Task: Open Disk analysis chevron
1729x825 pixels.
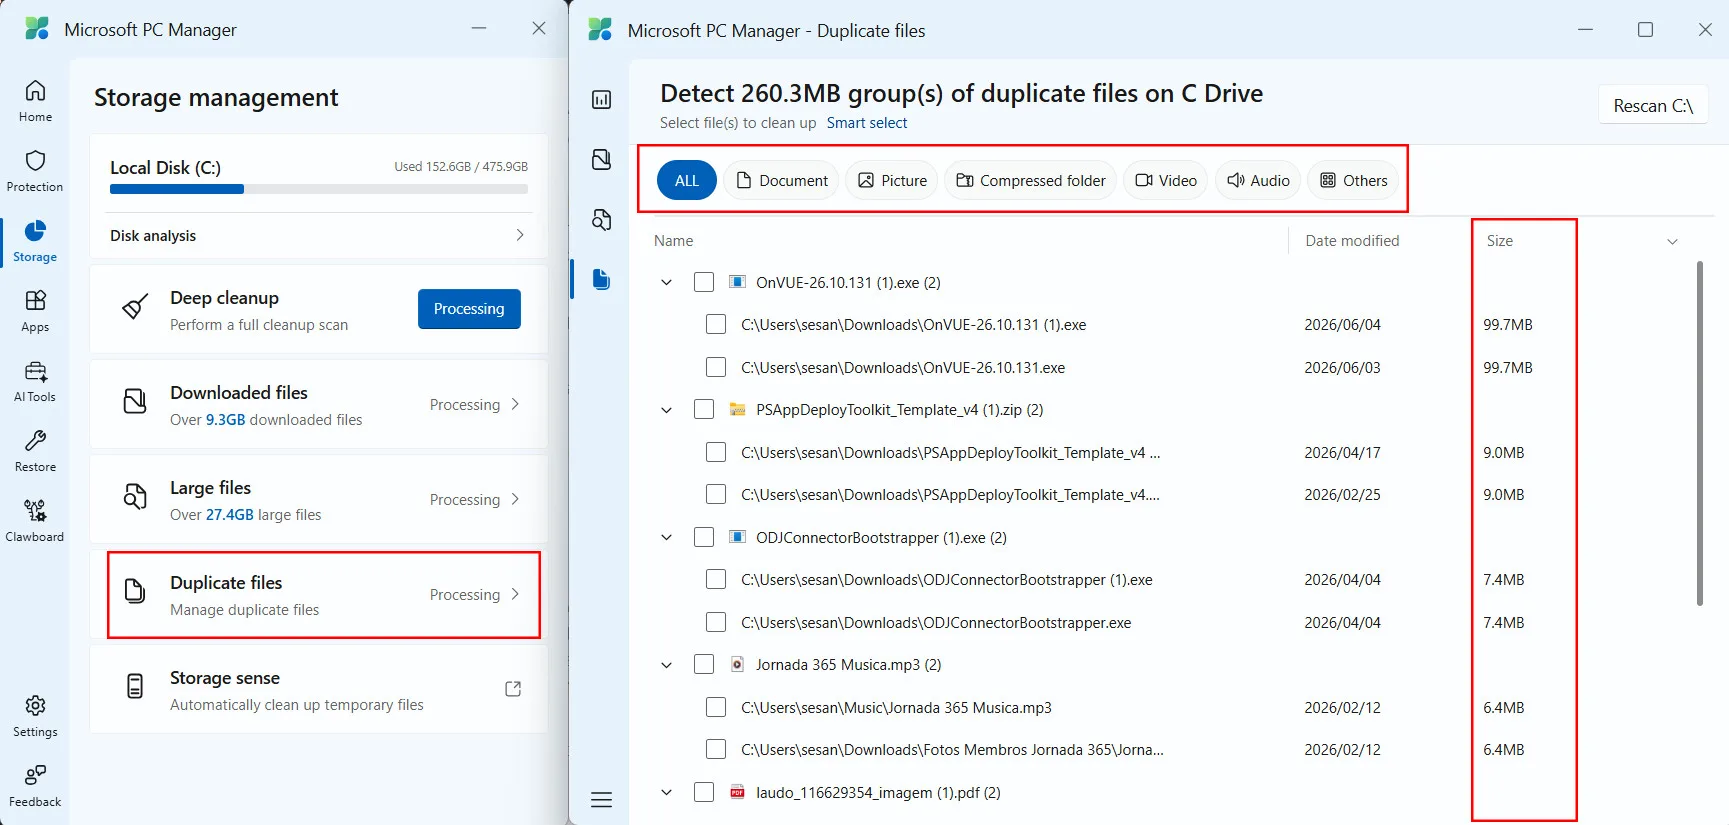Action: pyautogui.click(x=520, y=235)
